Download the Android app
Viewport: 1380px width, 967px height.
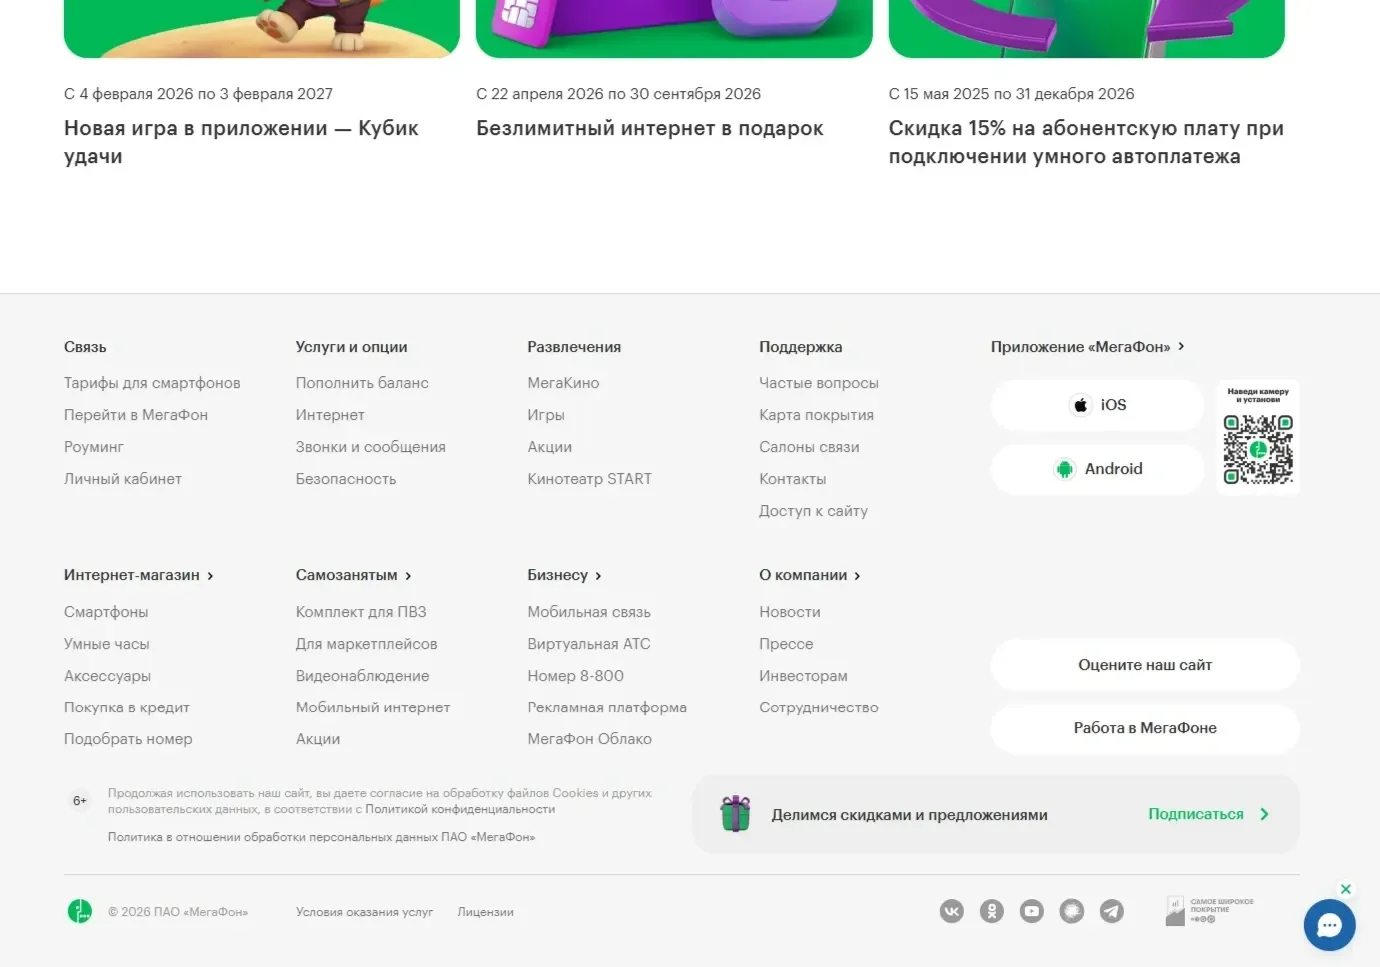[1097, 469]
